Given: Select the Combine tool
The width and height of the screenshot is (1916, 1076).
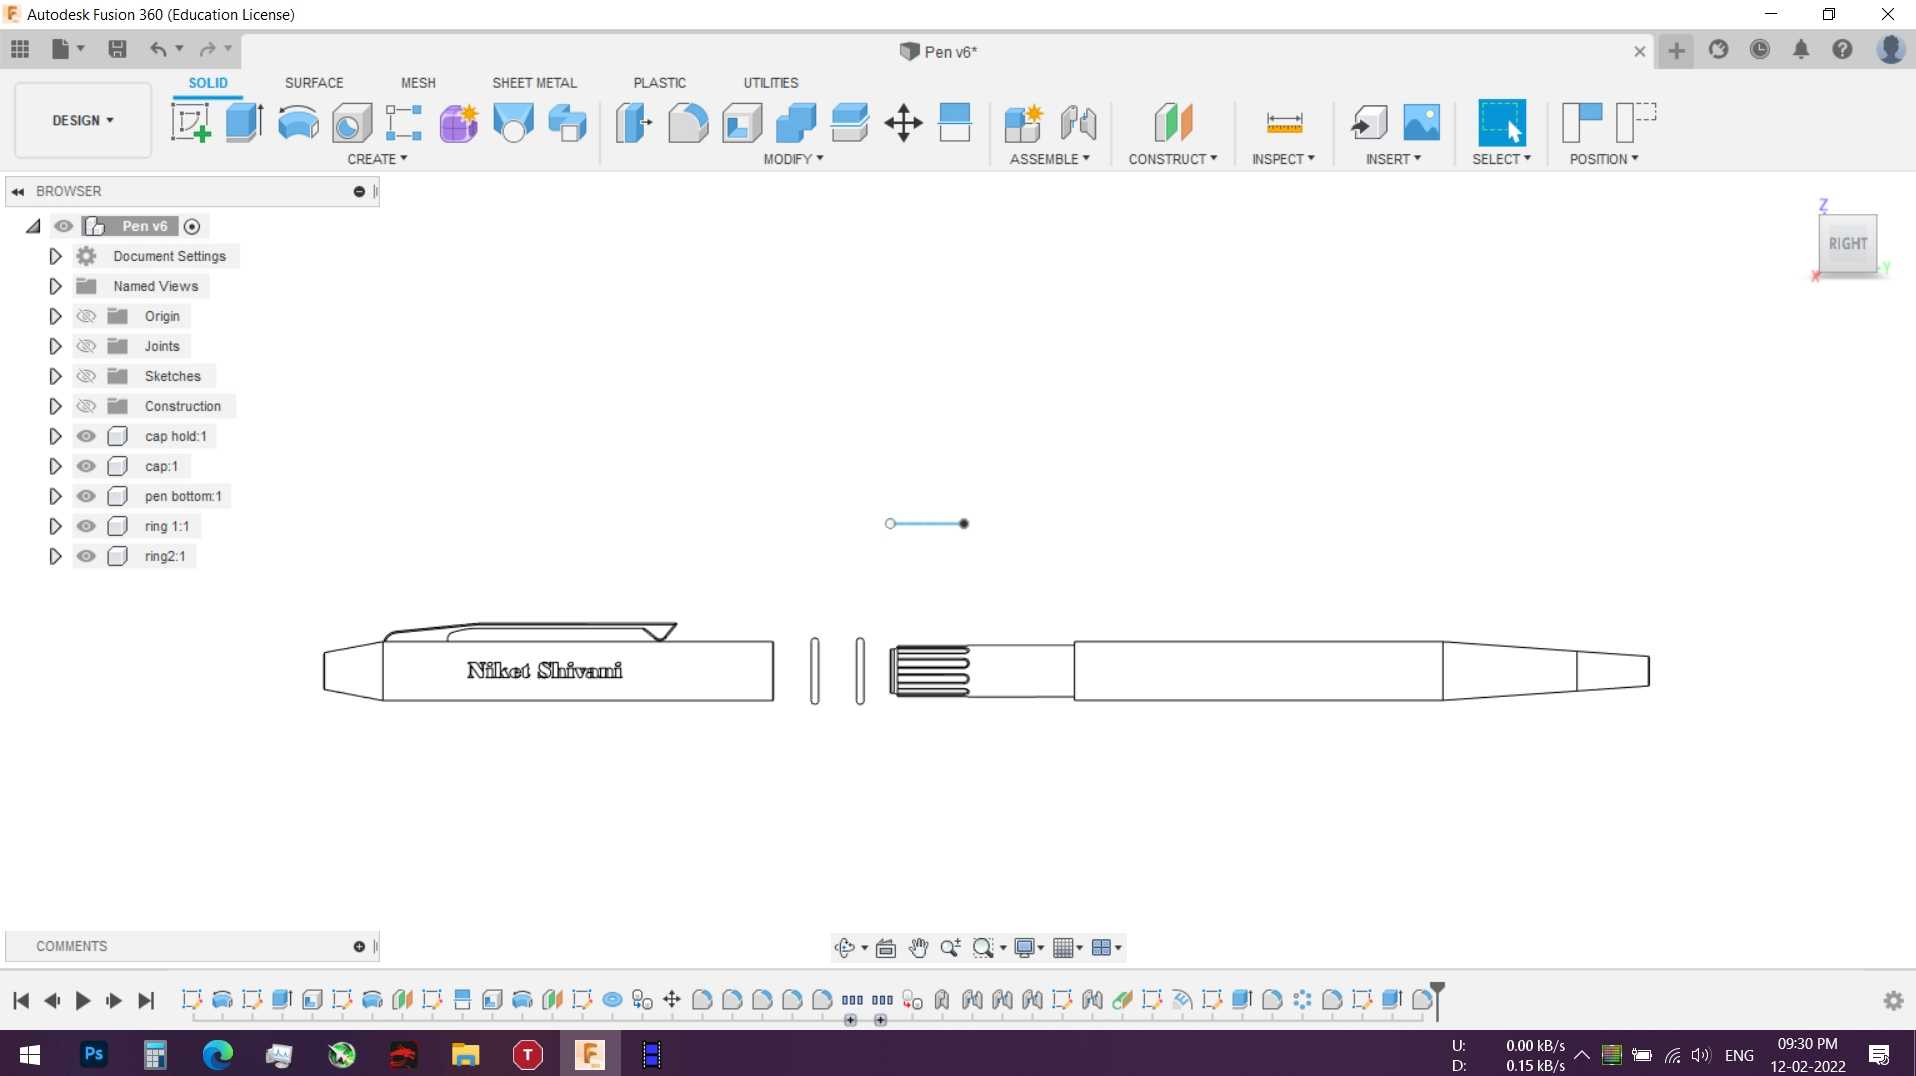Looking at the screenshot, I should coord(796,123).
